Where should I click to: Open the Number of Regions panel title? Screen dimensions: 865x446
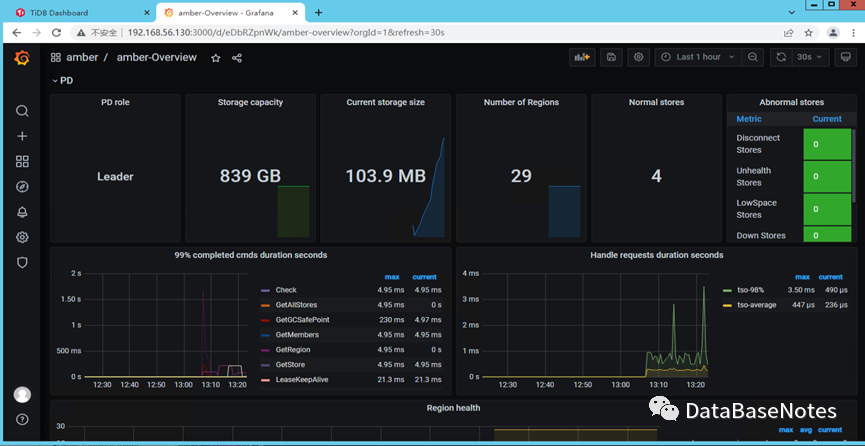pyautogui.click(x=521, y=102)
